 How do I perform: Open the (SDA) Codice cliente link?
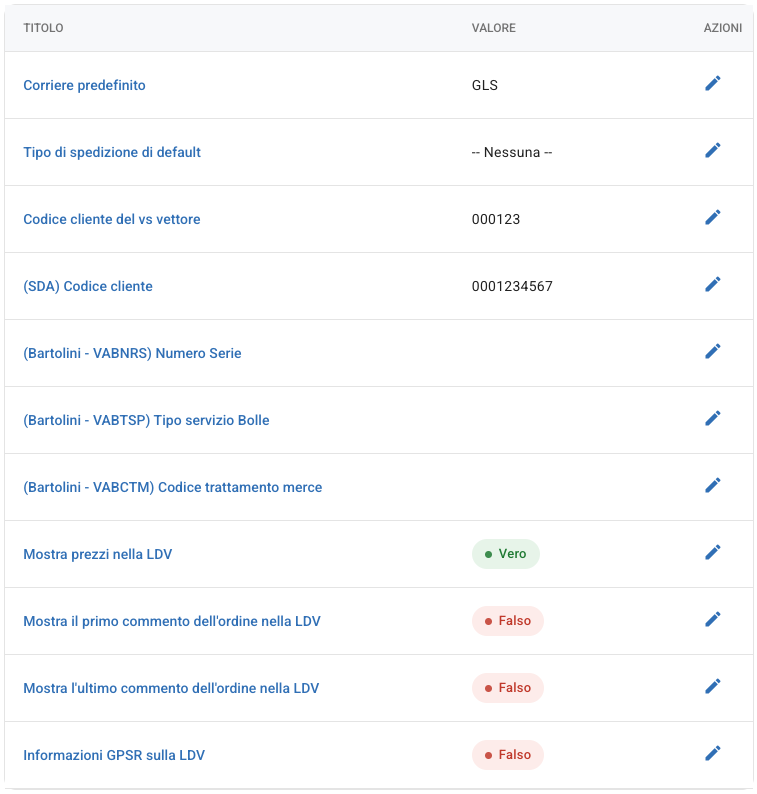tap(88, 286)
